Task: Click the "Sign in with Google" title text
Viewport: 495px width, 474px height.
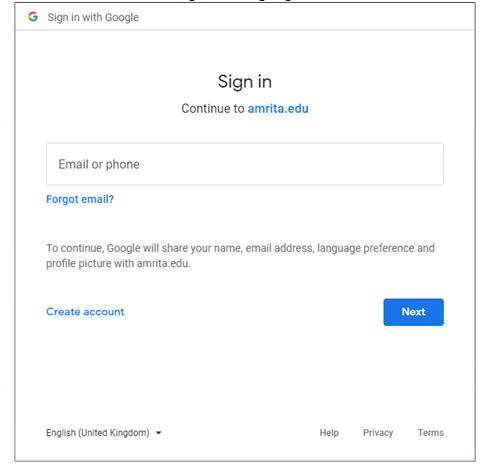Action: pos(93,17)
